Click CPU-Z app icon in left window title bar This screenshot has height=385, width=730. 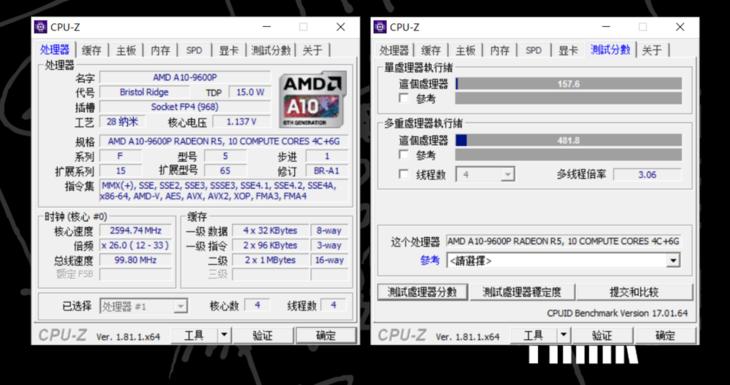click(41, 27)
